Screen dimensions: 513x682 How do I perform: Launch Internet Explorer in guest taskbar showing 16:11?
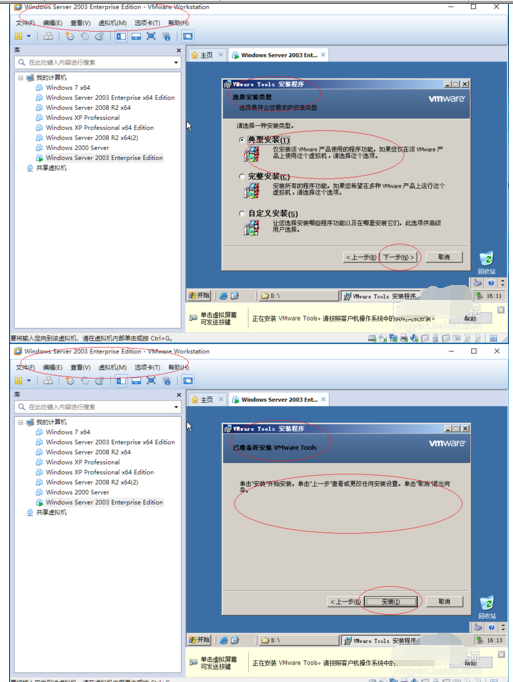[x=223, y=296]
